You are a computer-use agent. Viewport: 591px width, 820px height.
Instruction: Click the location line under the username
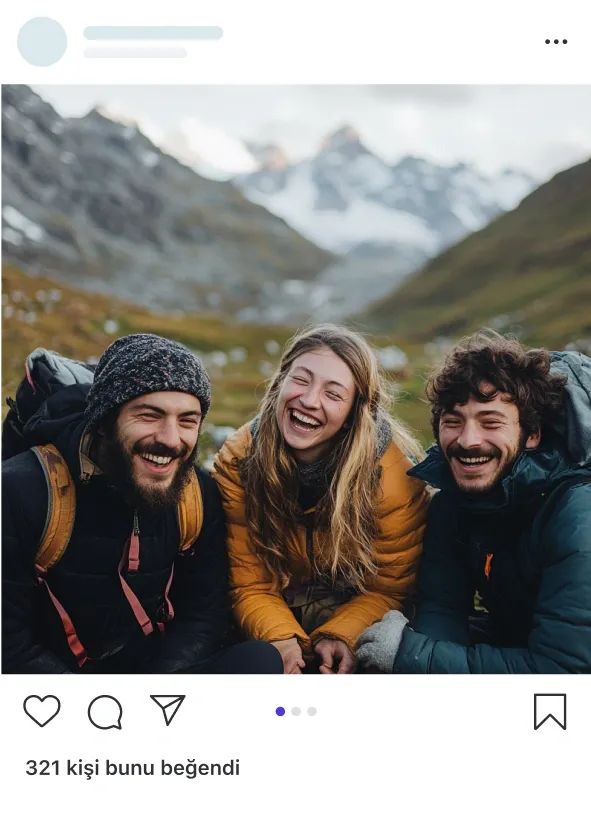[135, 52]
